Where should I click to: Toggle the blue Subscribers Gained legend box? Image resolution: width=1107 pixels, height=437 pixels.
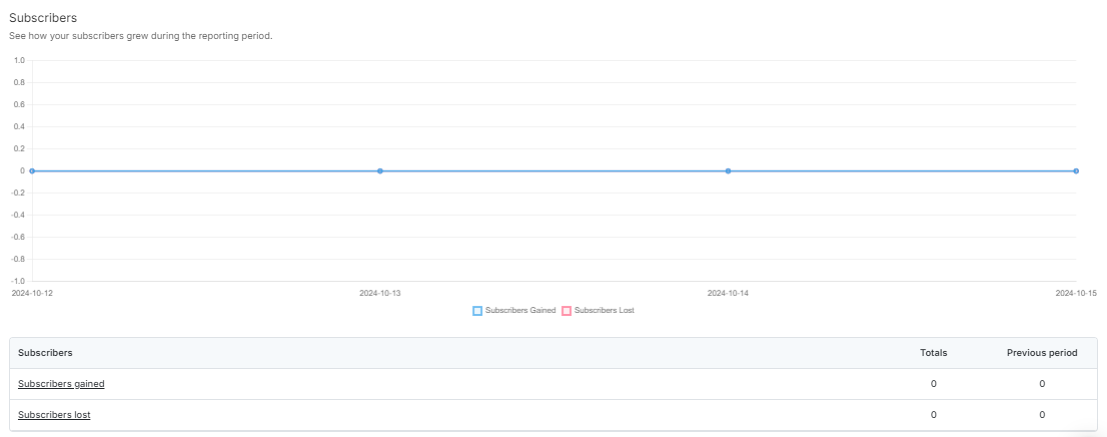[x=477, y=311]
